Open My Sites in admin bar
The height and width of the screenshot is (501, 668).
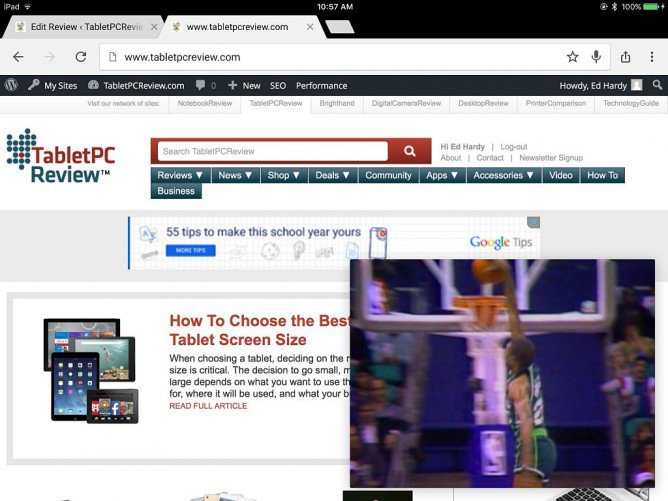(52, 85)
